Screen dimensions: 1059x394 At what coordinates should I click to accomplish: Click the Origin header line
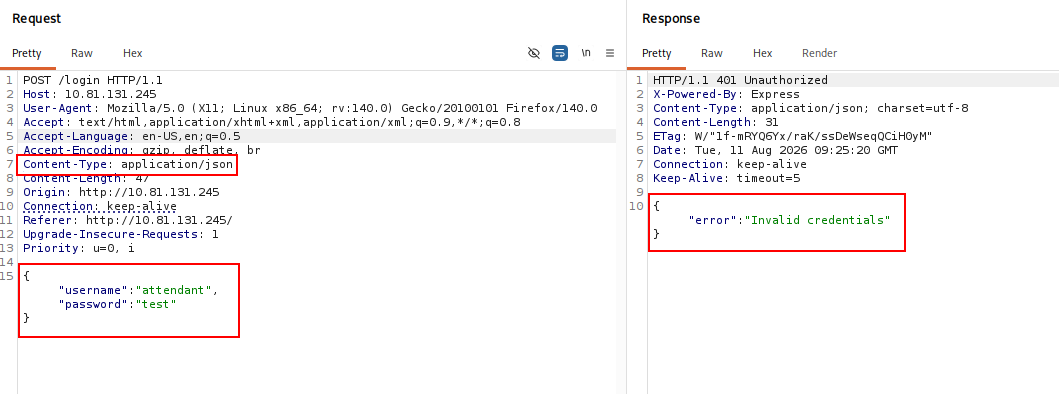pos(122,192)
